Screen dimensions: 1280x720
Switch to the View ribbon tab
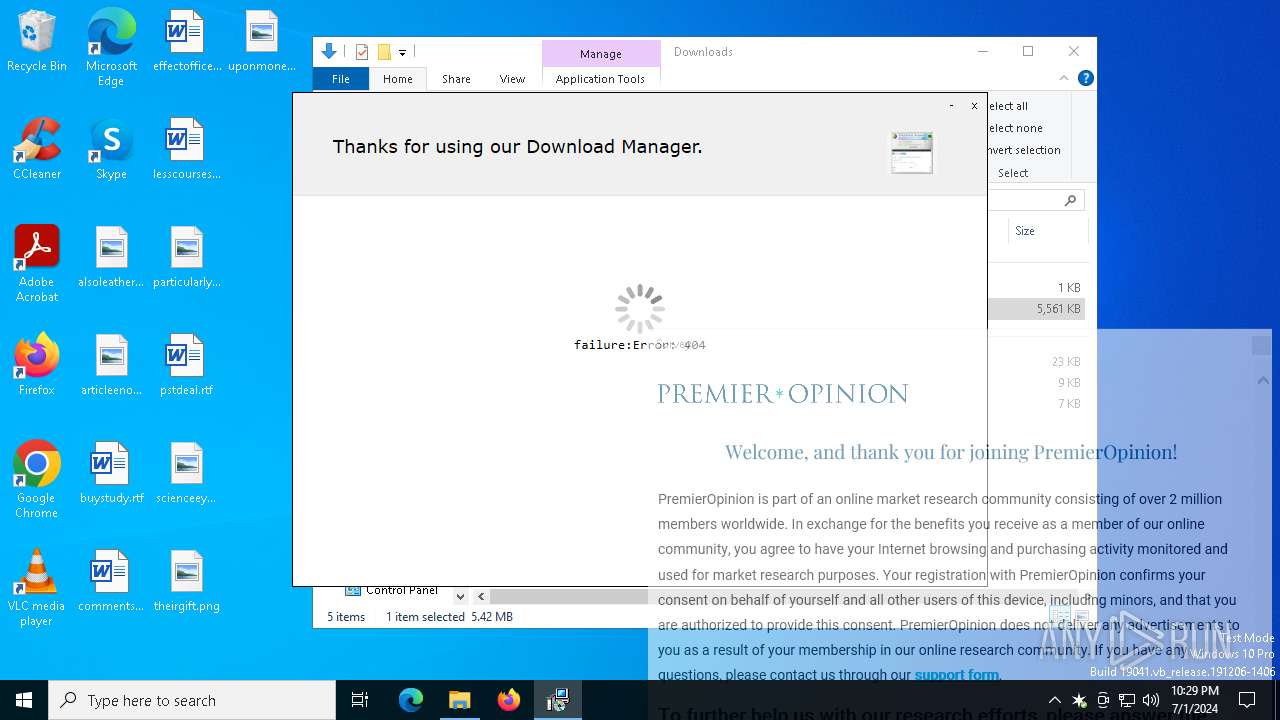pos(512,79)
